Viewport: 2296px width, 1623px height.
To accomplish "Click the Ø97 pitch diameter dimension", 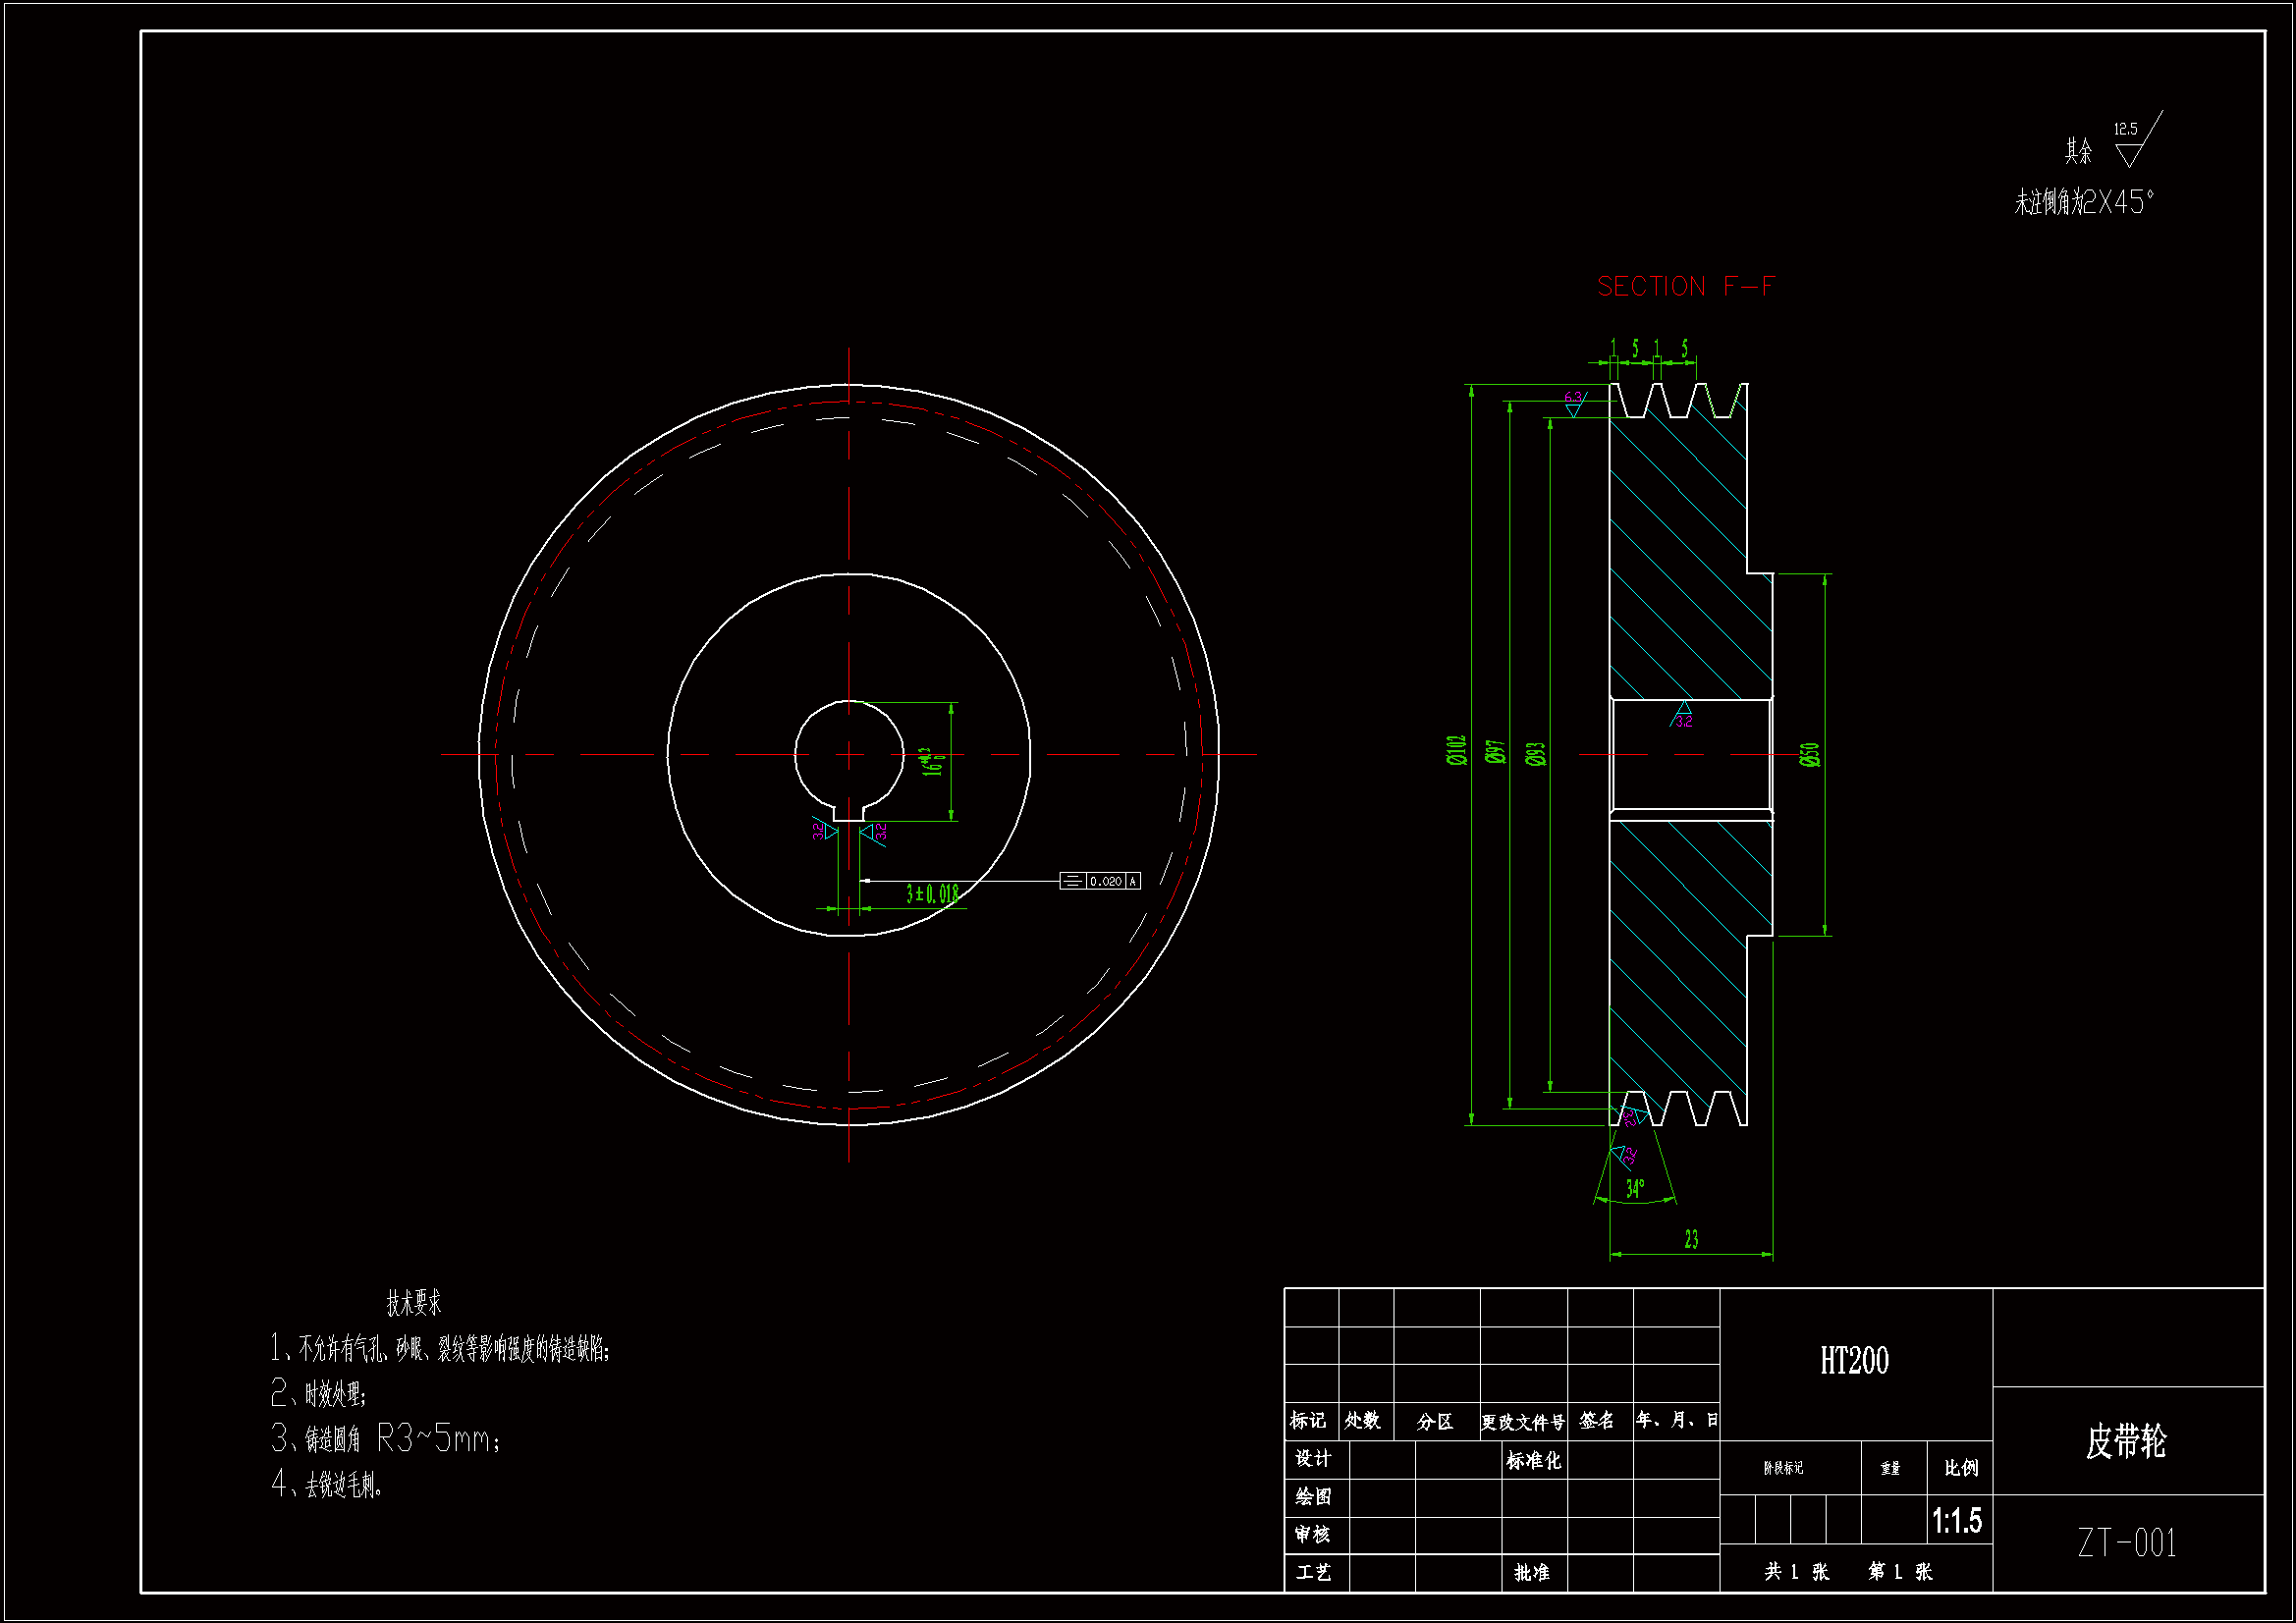I will pos(1496,752).
